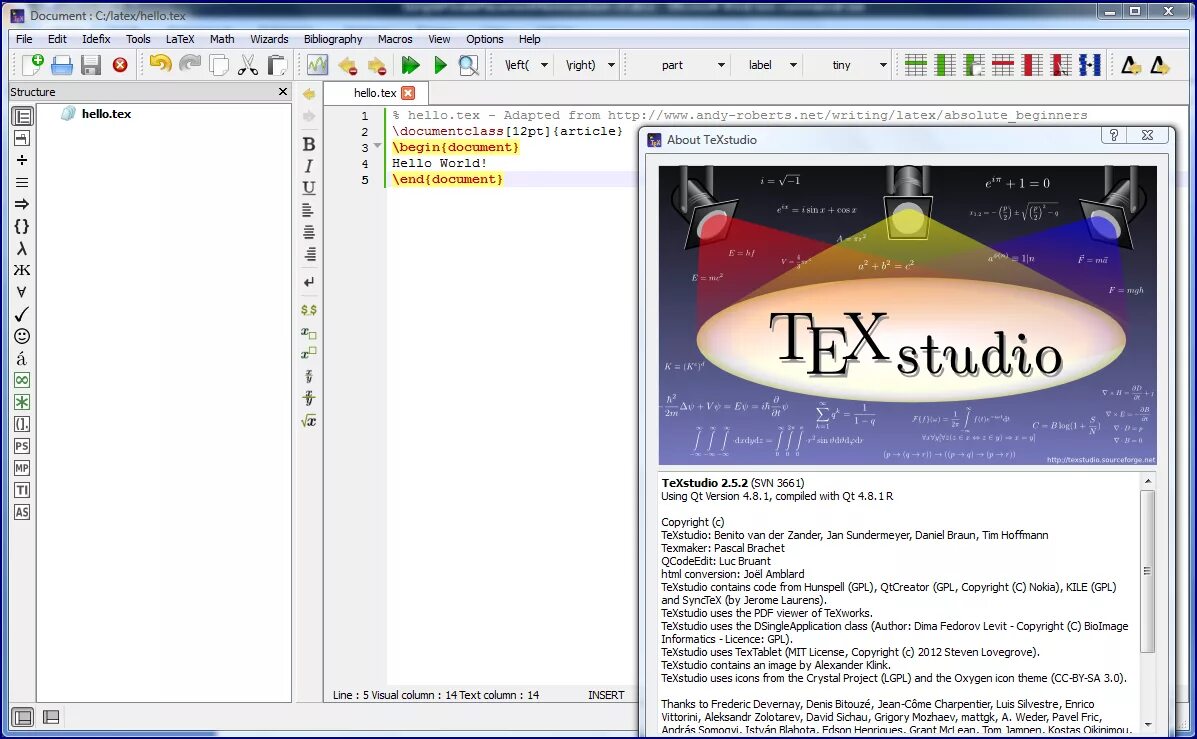Open the Cyrillic letters panel
The width and height of the screenshot is (1197, 739).
click(22, 270)
